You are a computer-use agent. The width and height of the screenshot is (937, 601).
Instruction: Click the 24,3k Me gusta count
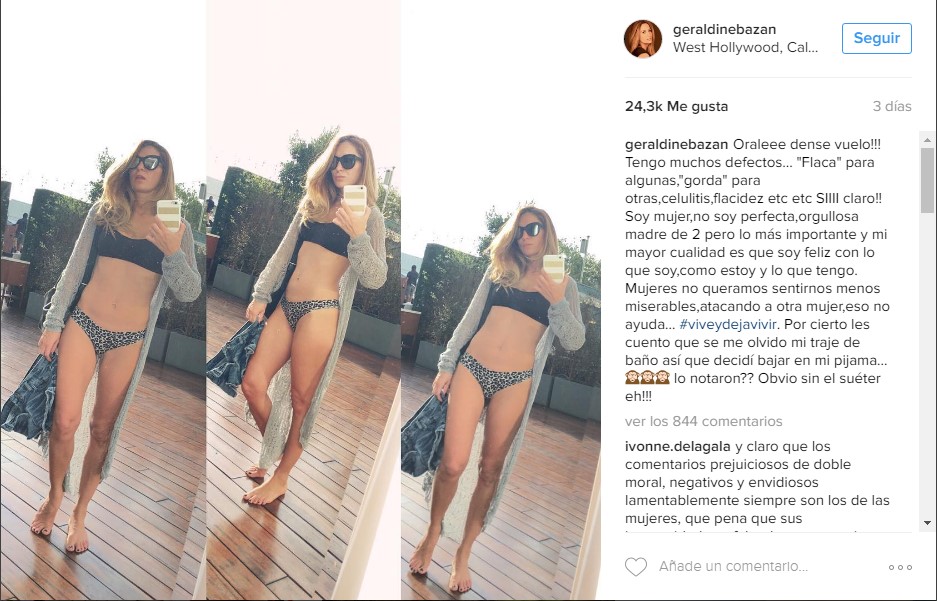point(676,106)
